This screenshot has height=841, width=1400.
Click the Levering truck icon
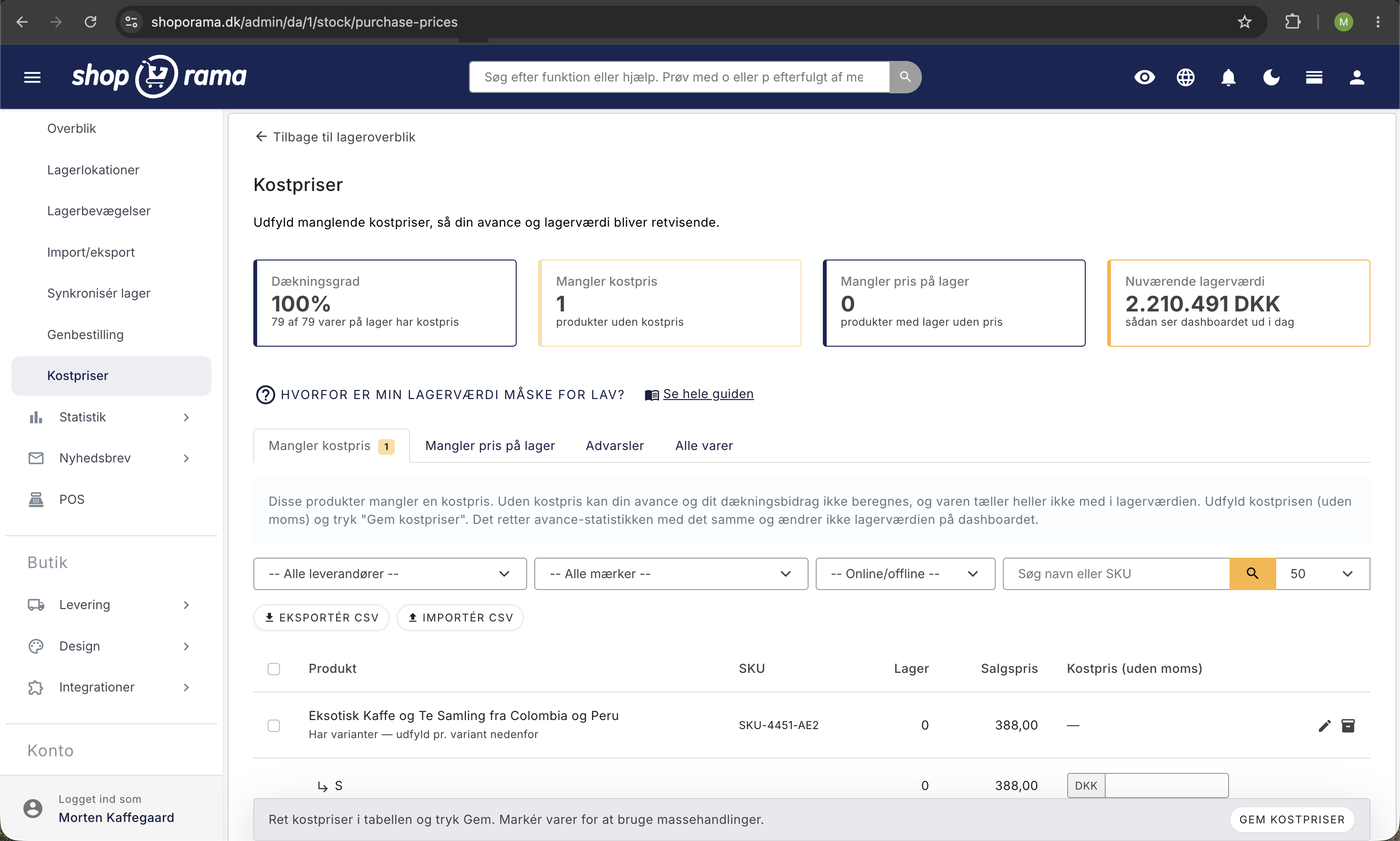click(36, 605)
